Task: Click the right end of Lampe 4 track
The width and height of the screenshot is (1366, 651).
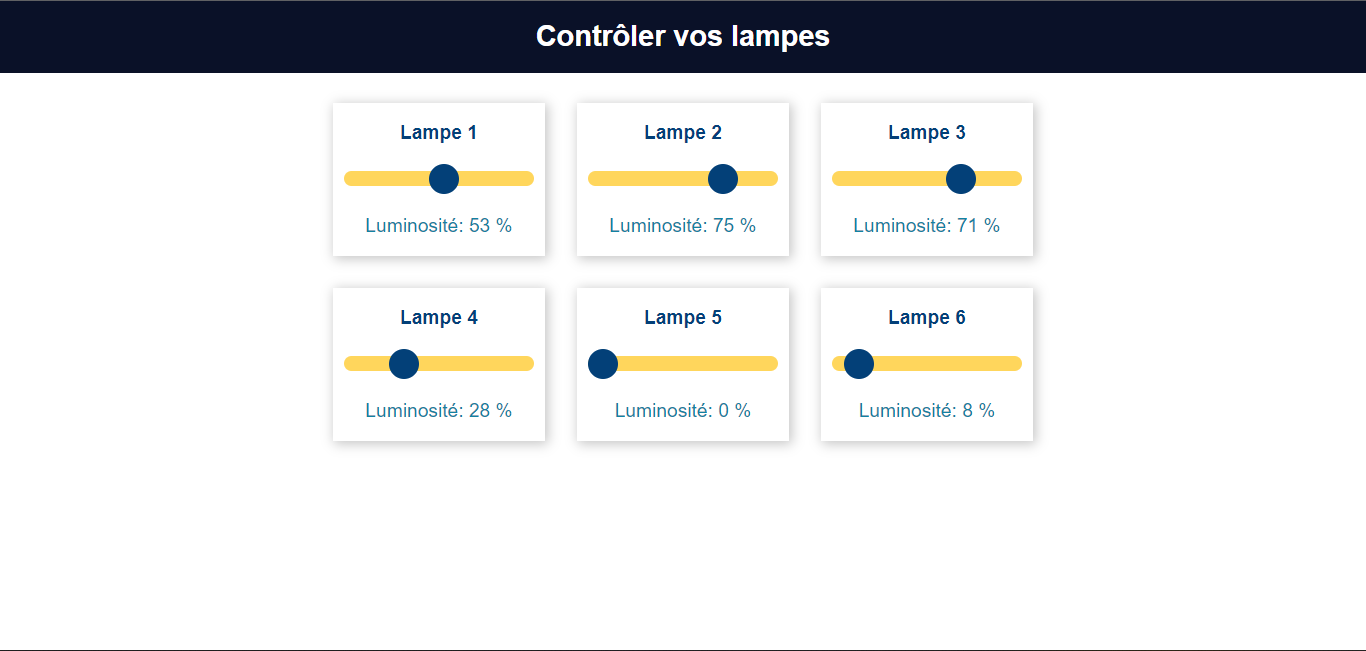Action: pos(527,364)
